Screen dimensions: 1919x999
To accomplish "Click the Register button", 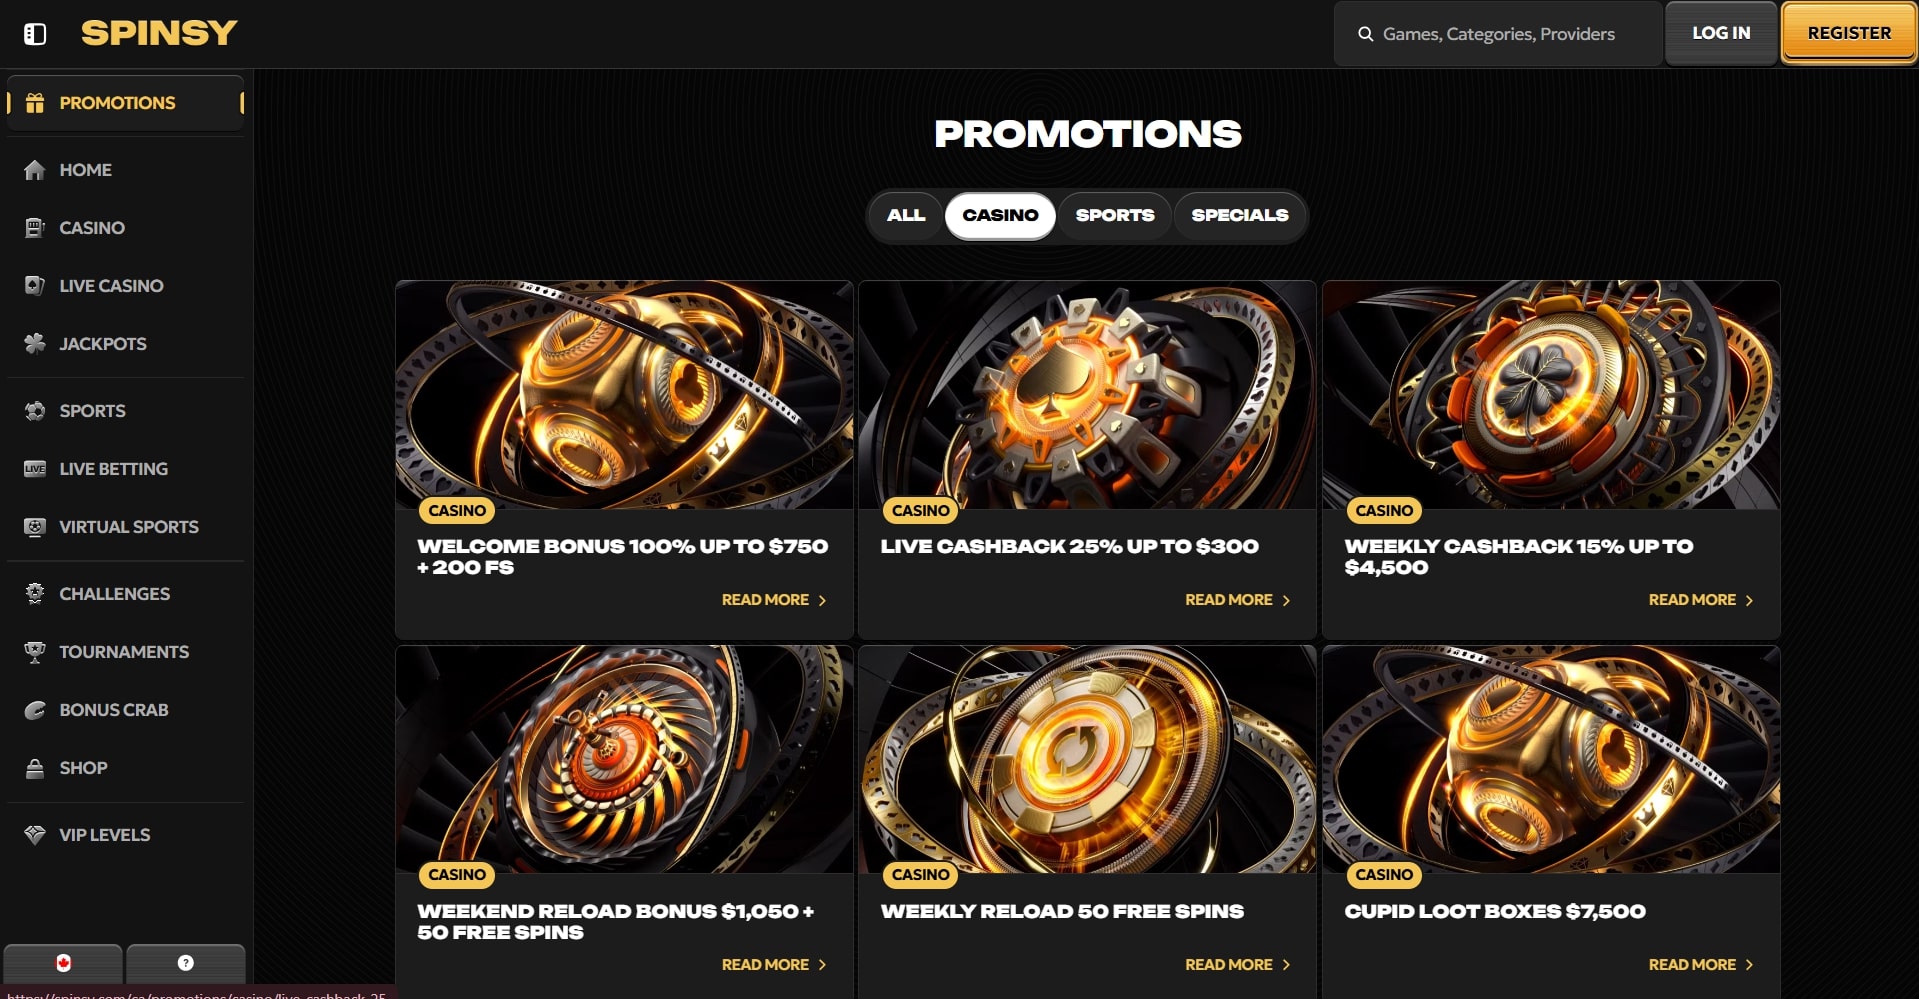I will pos(1849,33).
